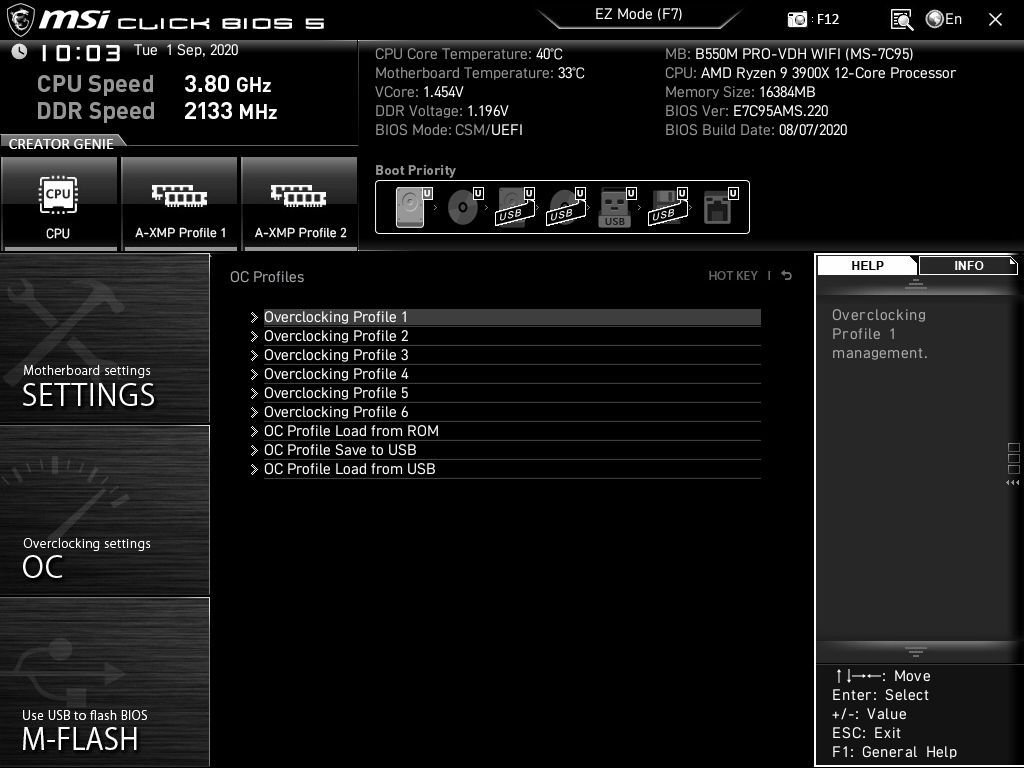1024x768 pixels.
Task: Open the OC overclocking settings section
Action: 104,511
